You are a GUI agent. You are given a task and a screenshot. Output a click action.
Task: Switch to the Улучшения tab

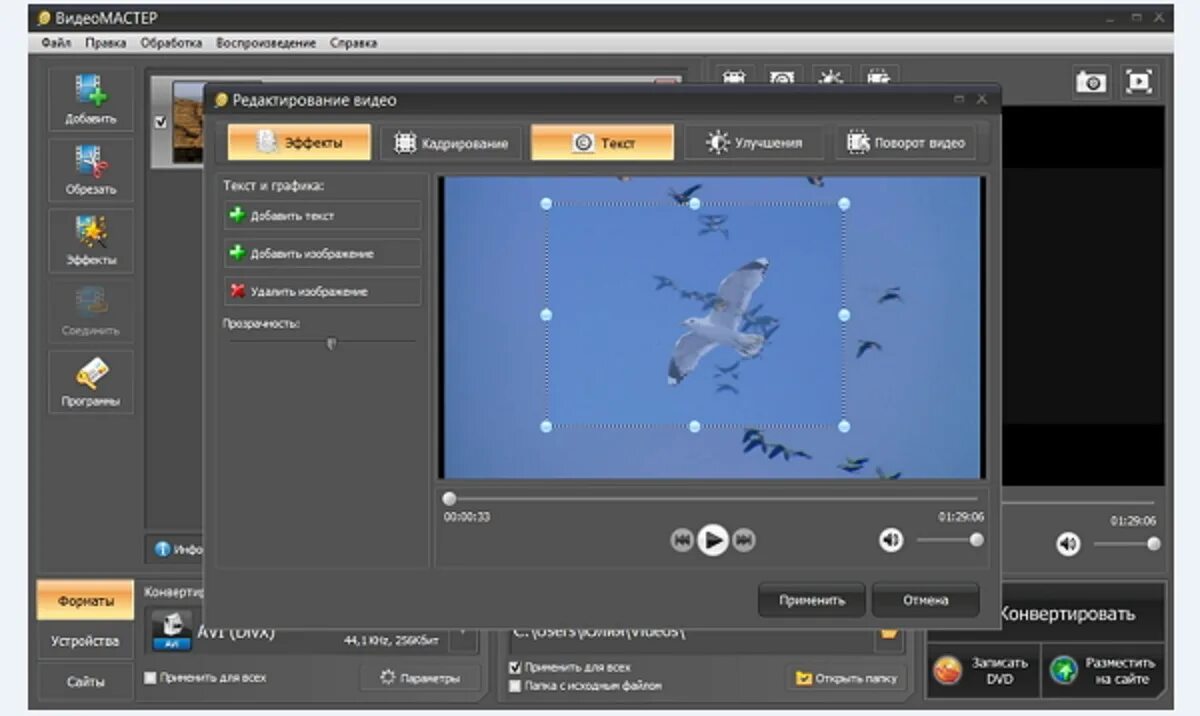755,143
